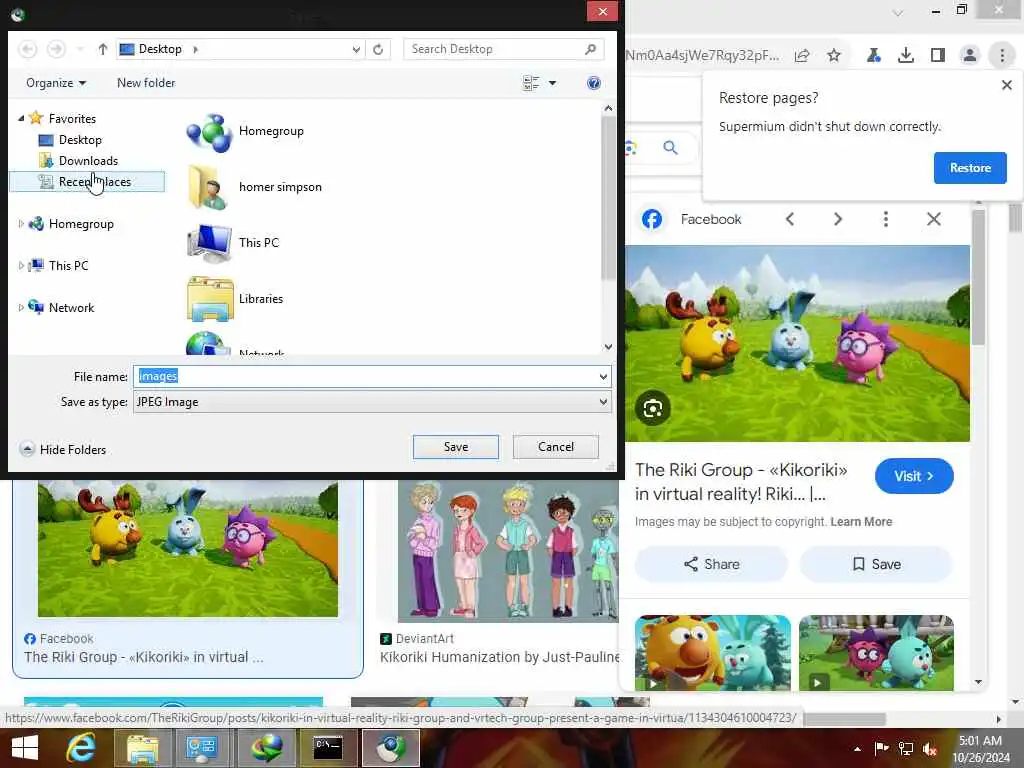Show the previous image in preview panel
The height and width of the screenshot is (768, 1024).
click(790, 219)
